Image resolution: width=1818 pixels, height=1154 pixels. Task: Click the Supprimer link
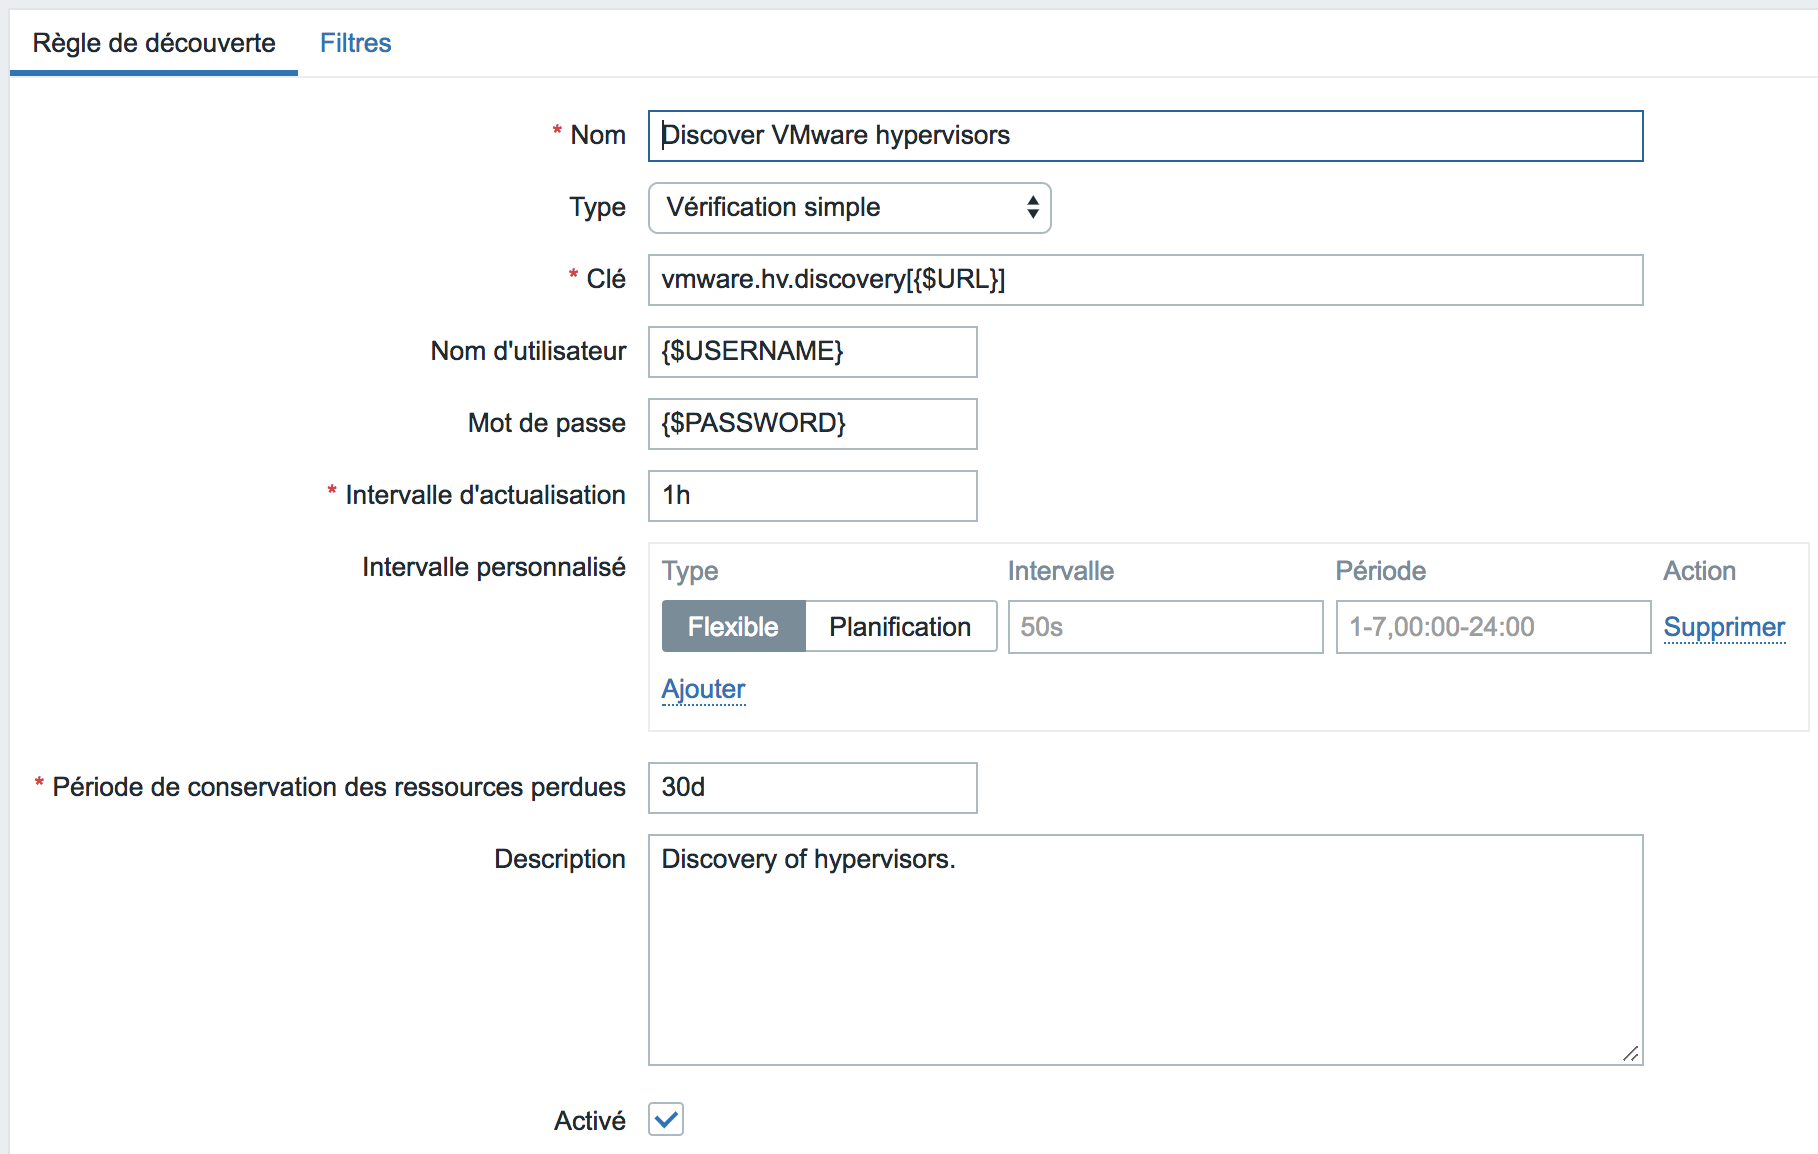click(1724, 627)
